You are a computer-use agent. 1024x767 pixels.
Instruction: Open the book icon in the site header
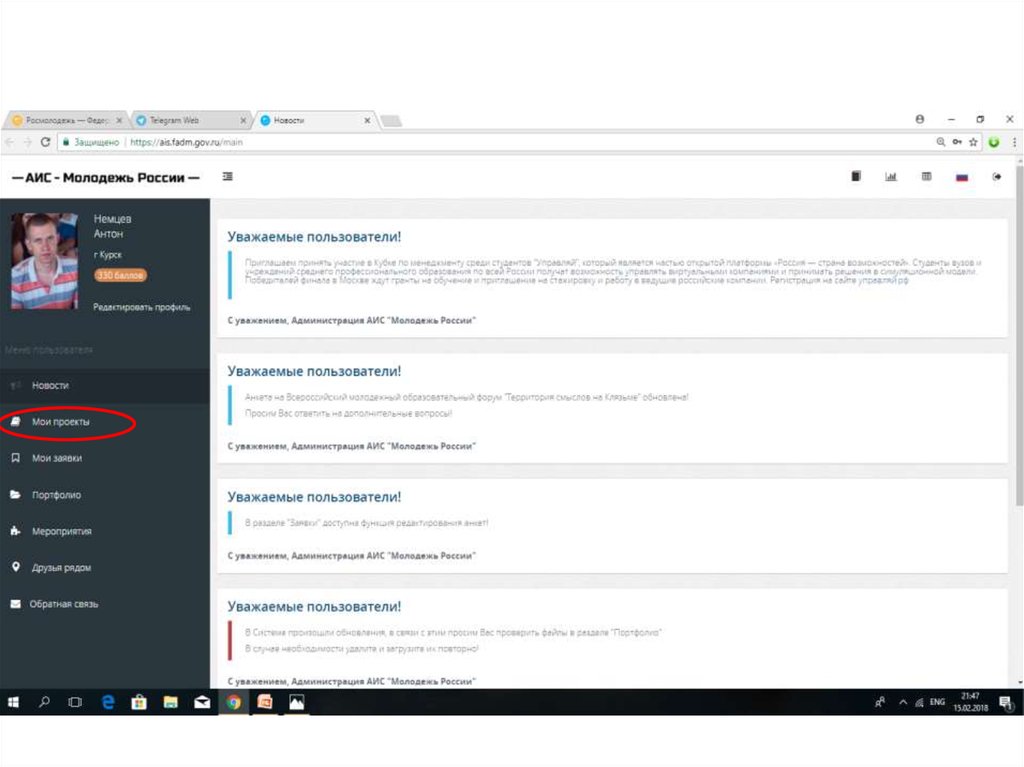point(856,176)
